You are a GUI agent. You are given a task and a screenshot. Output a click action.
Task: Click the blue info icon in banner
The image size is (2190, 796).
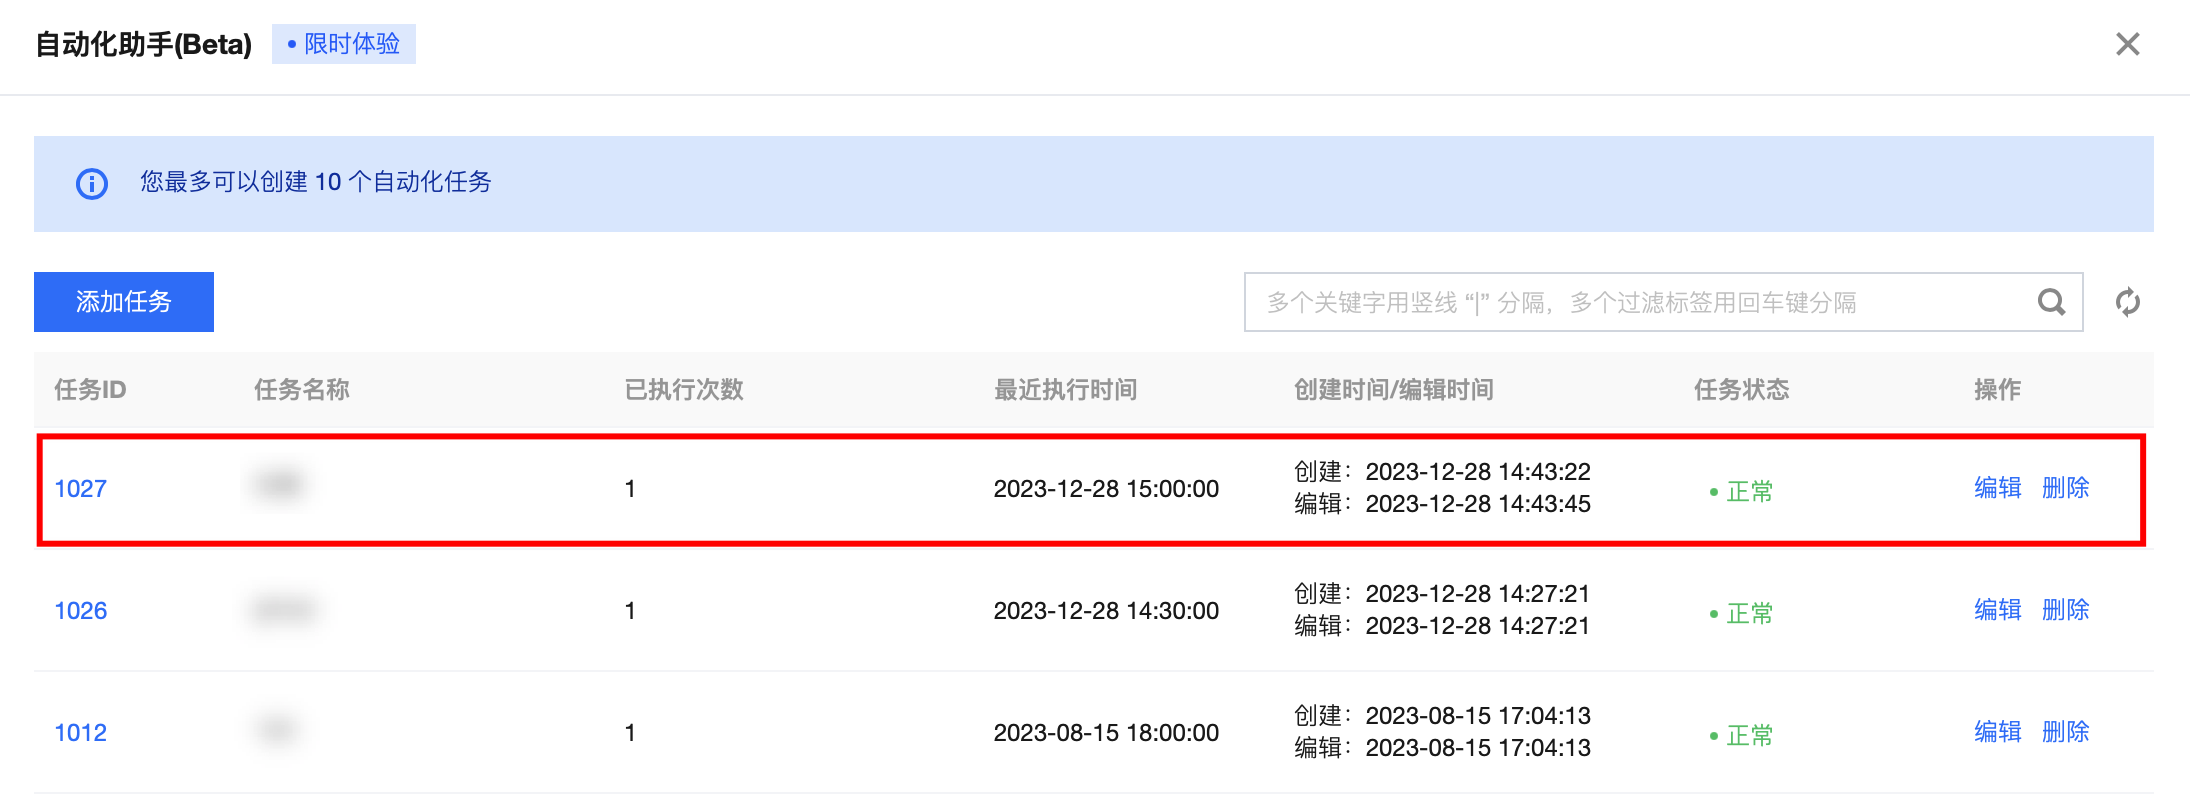92,184
